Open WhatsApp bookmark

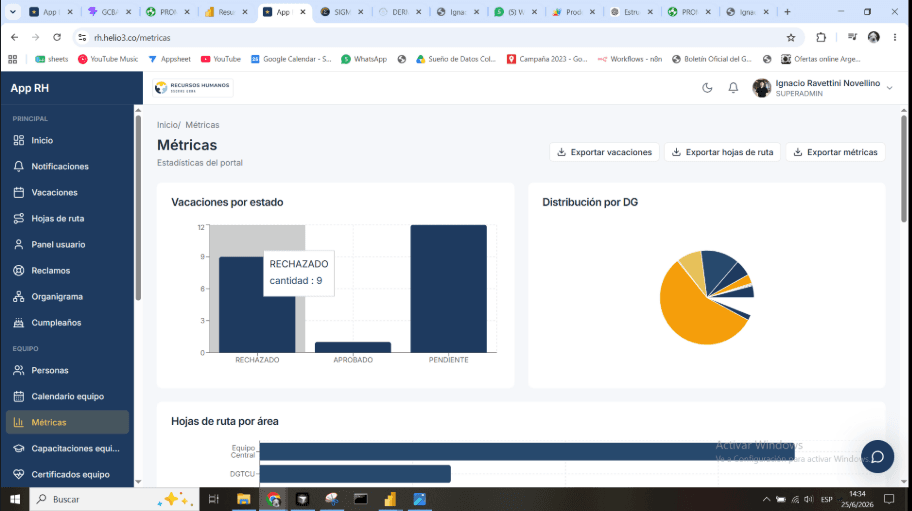[x=364, y=59]
